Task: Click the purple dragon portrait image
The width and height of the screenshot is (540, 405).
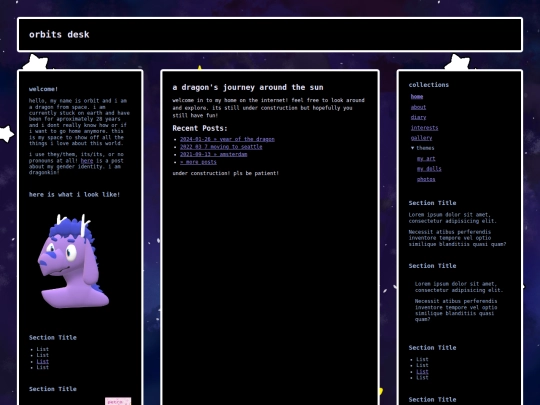Action: click(x=73, y=261)
